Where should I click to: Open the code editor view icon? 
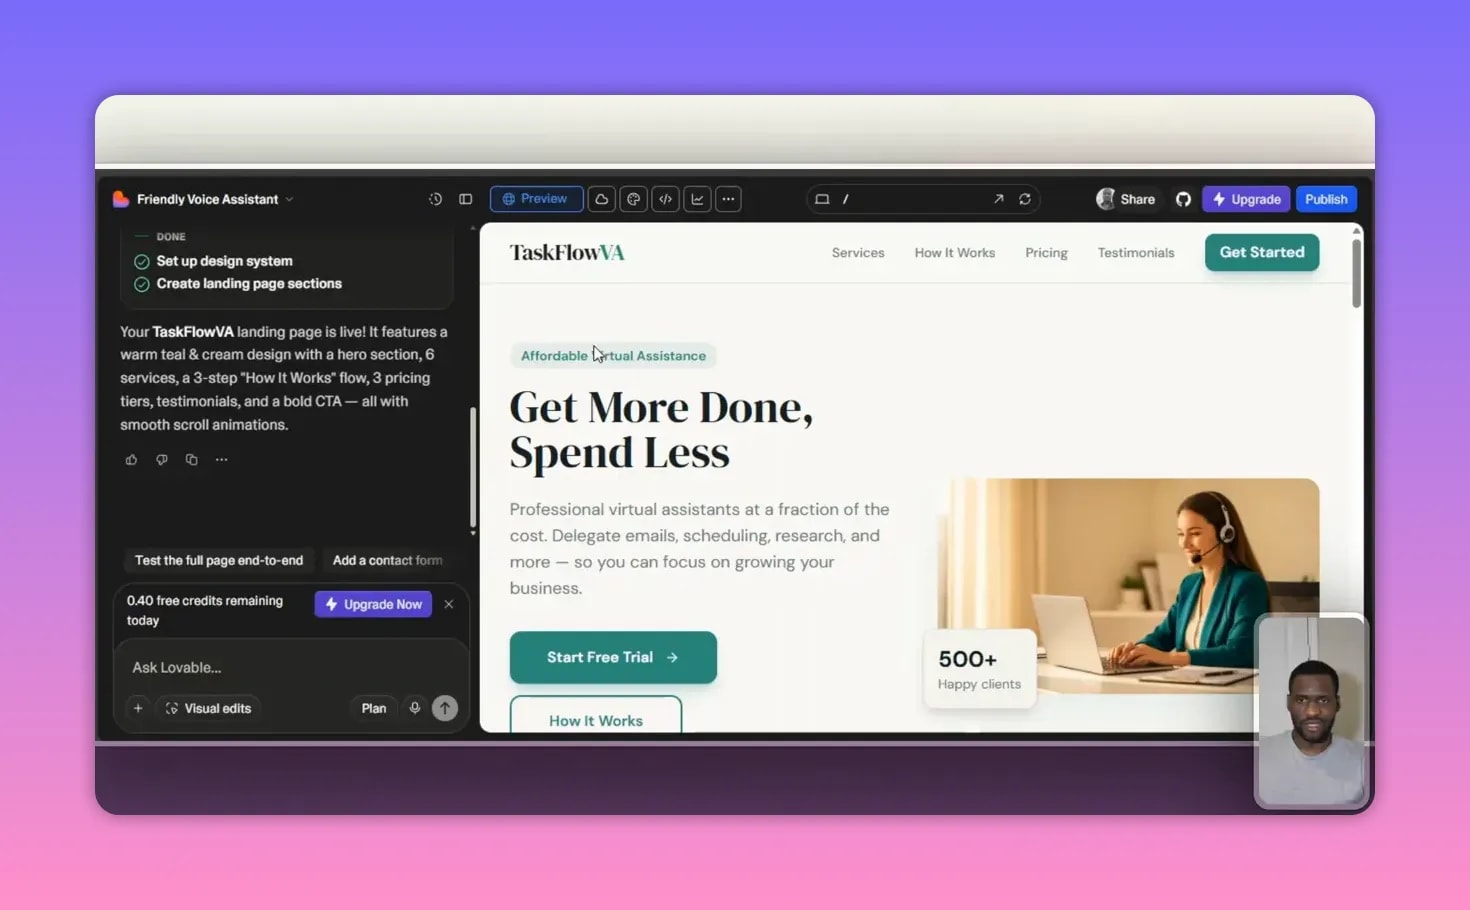(x=665, y=199)
